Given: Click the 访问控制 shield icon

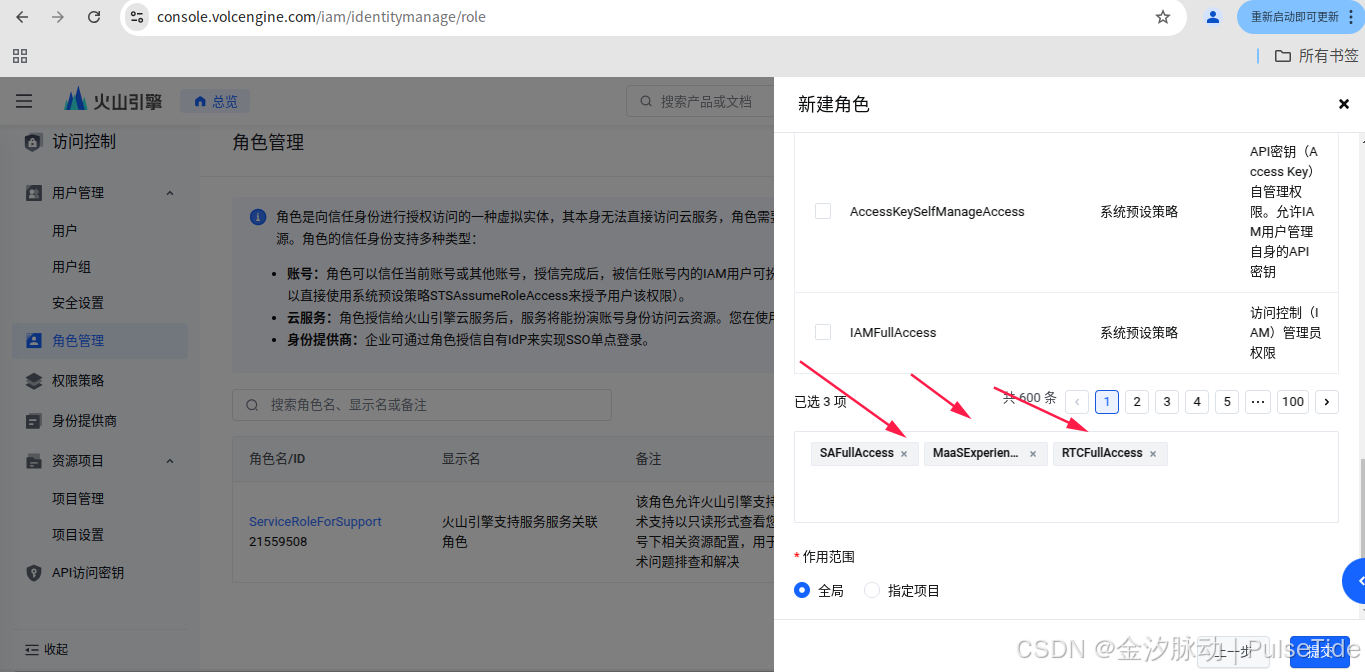Looking at the screenshot, I should (x=33, y=142).
